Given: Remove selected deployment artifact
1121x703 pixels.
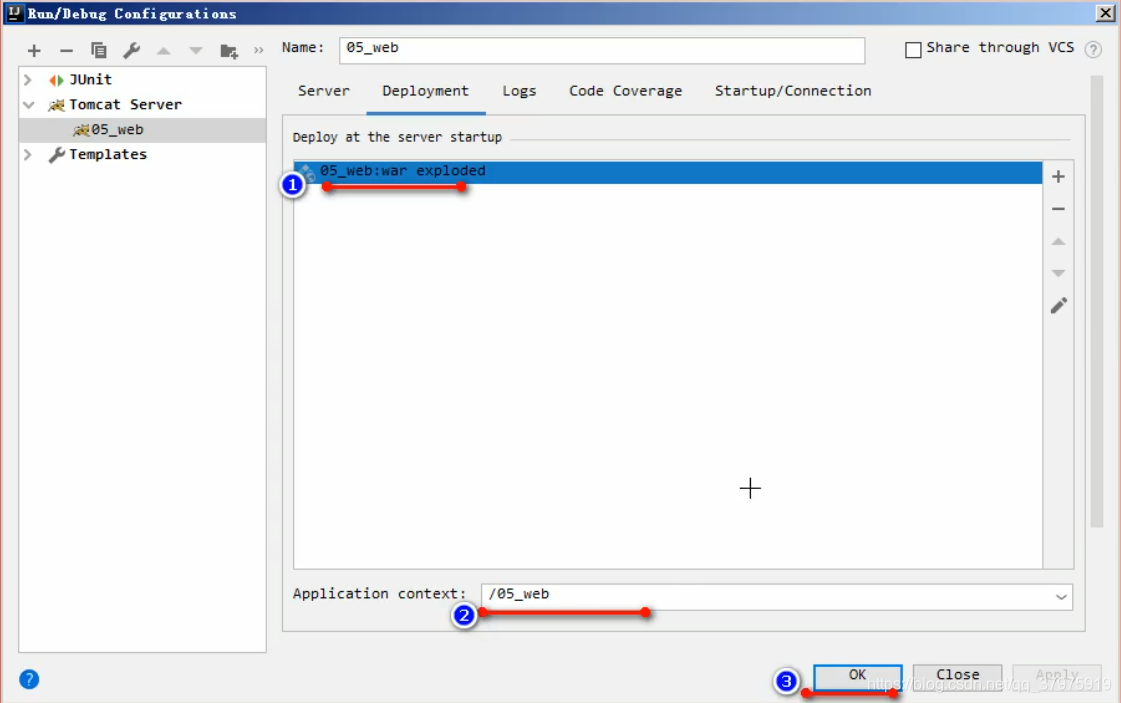Looking at the screenshot, I should click(x=1058, y=209).
